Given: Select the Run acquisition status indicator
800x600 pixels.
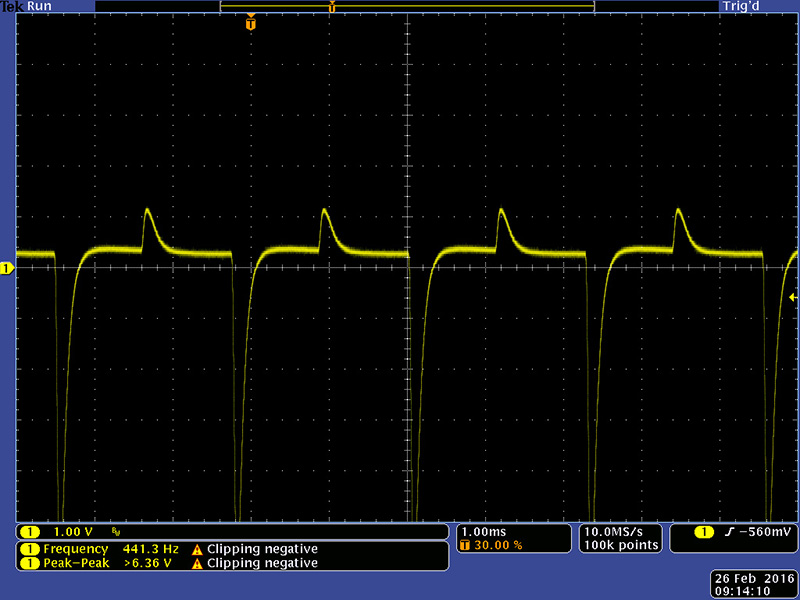Looking at the screenshot, I should pos(40,6).
